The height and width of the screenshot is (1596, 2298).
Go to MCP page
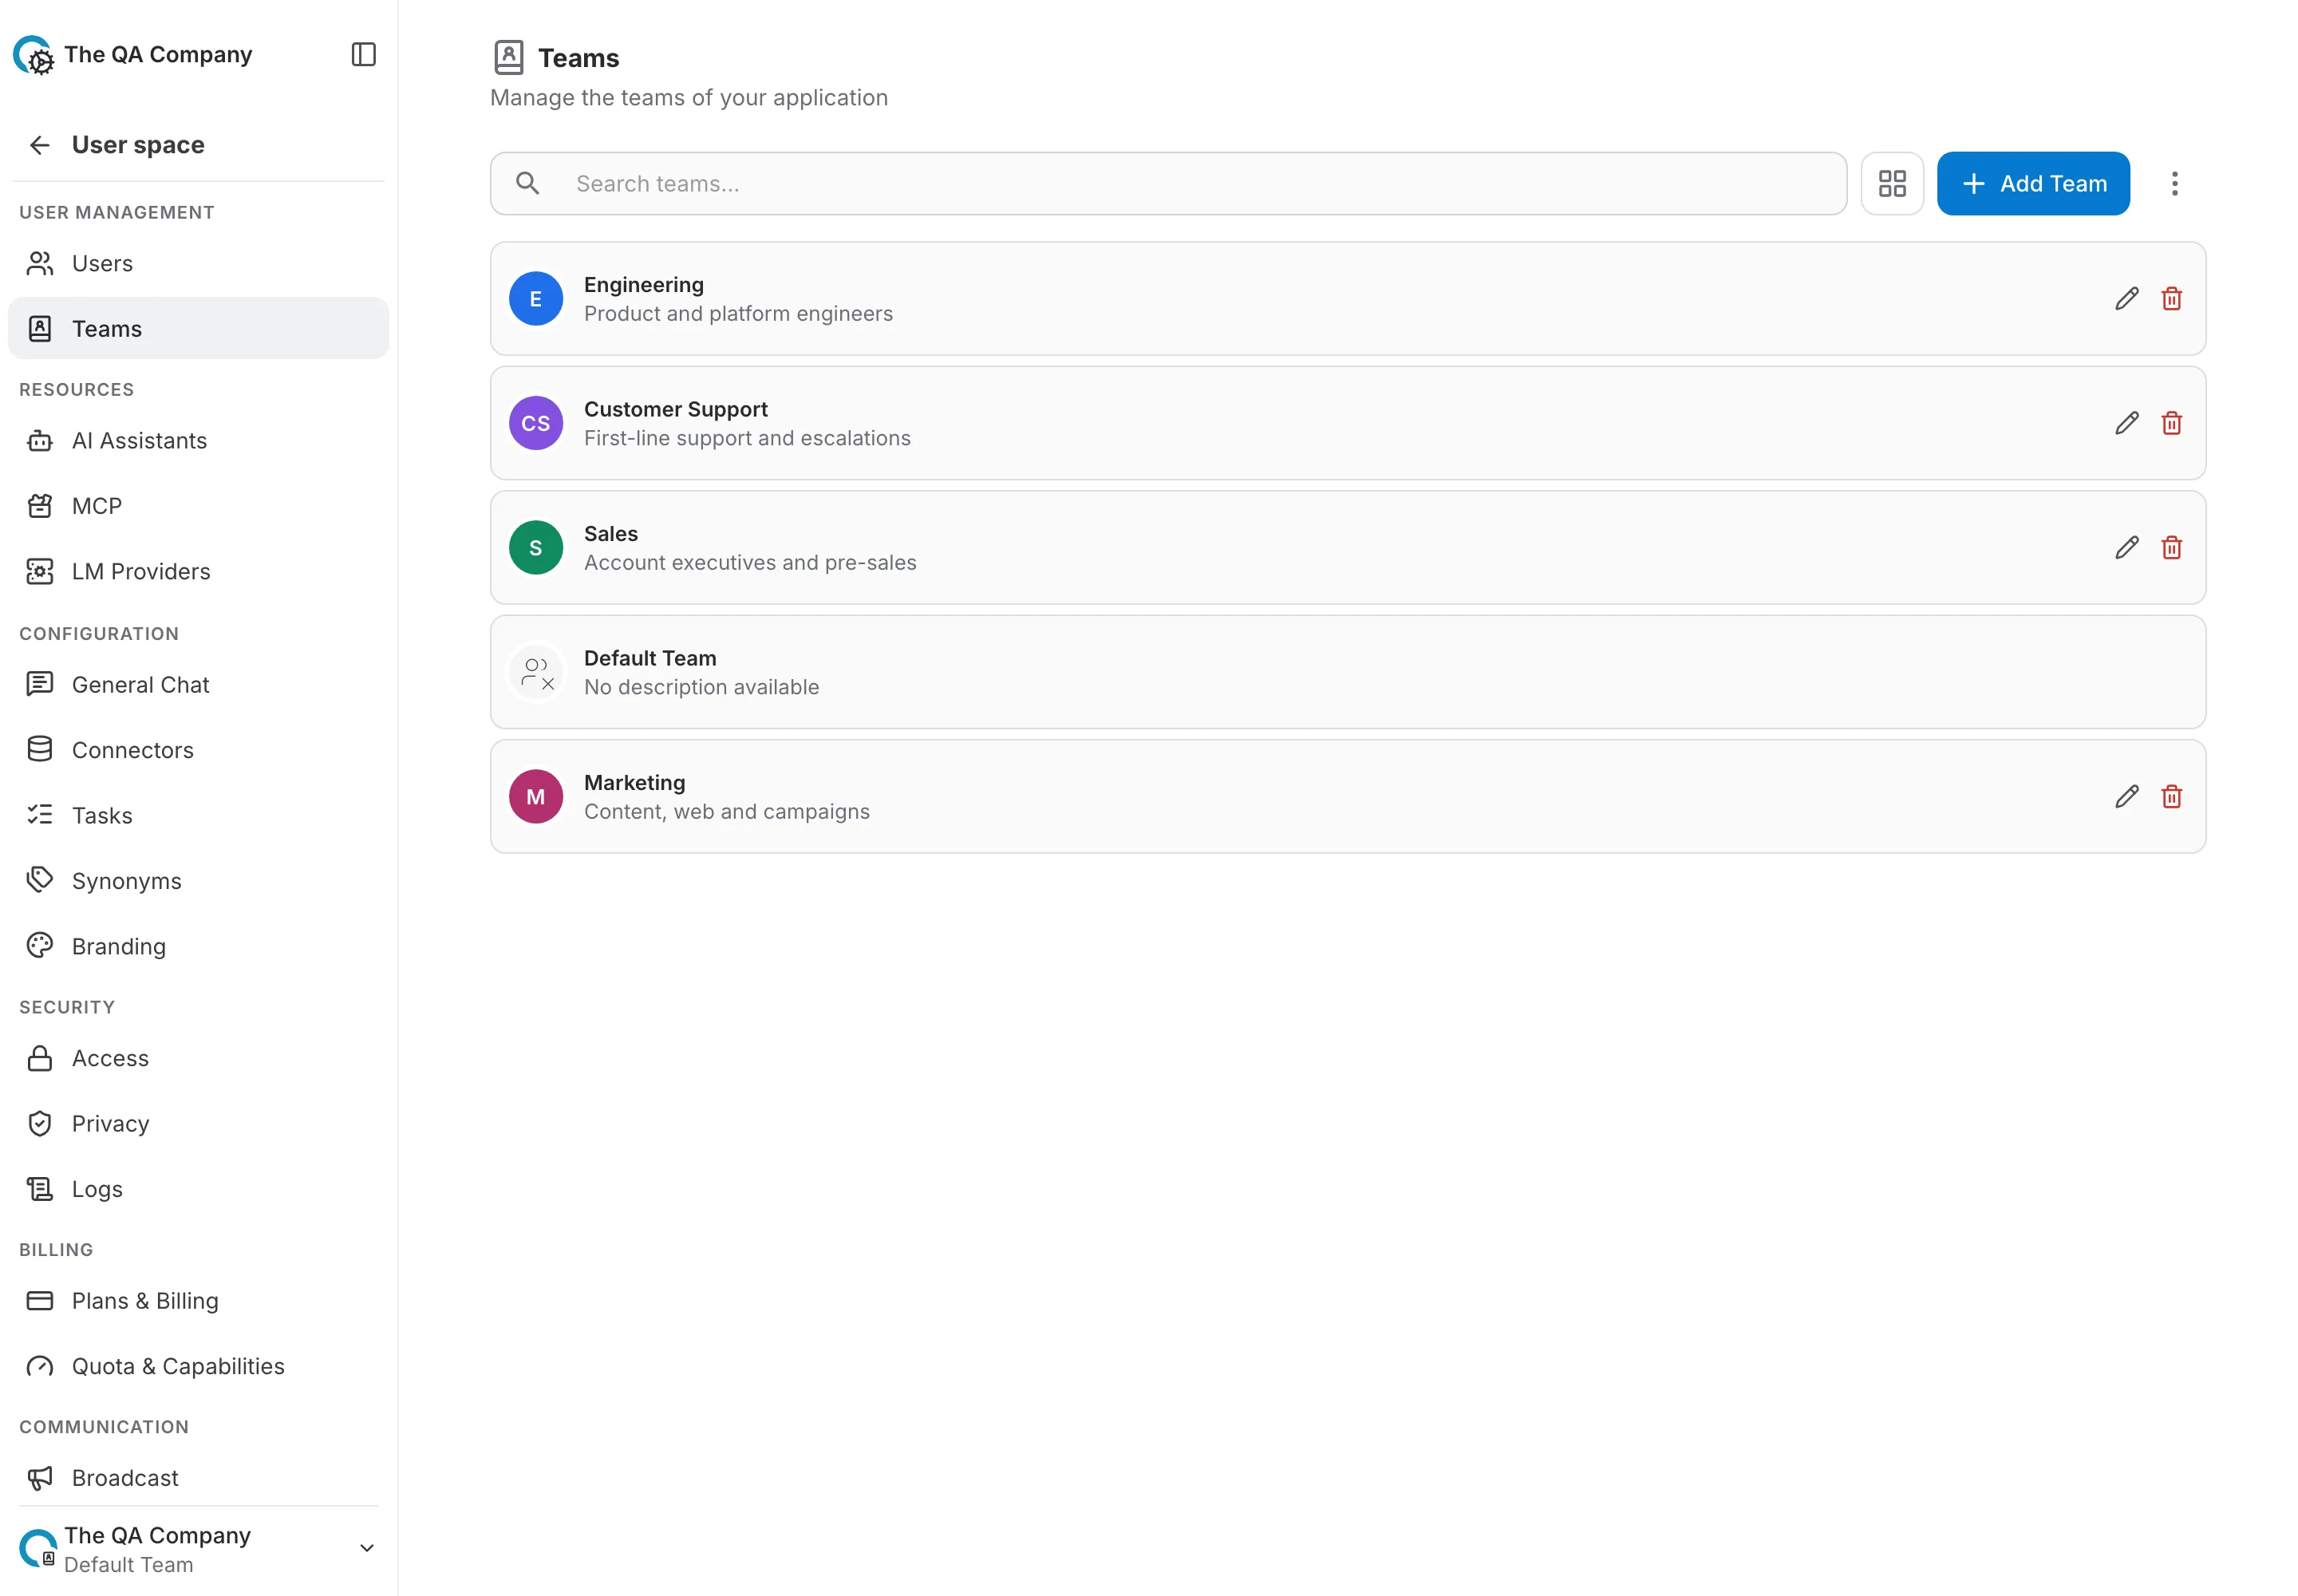pyautogui.click(x=198, y=506)
